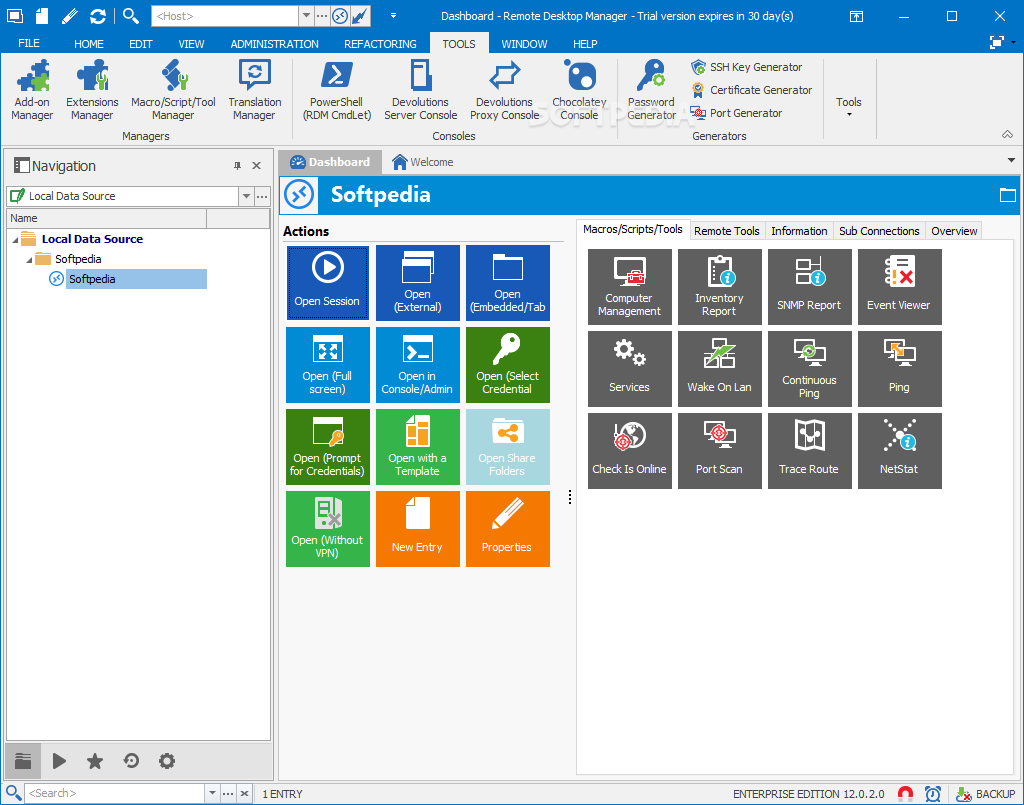Run the Computer Management tool
Screen dimensions: 1024x805
pyautogui.click(x=630, y=287)
